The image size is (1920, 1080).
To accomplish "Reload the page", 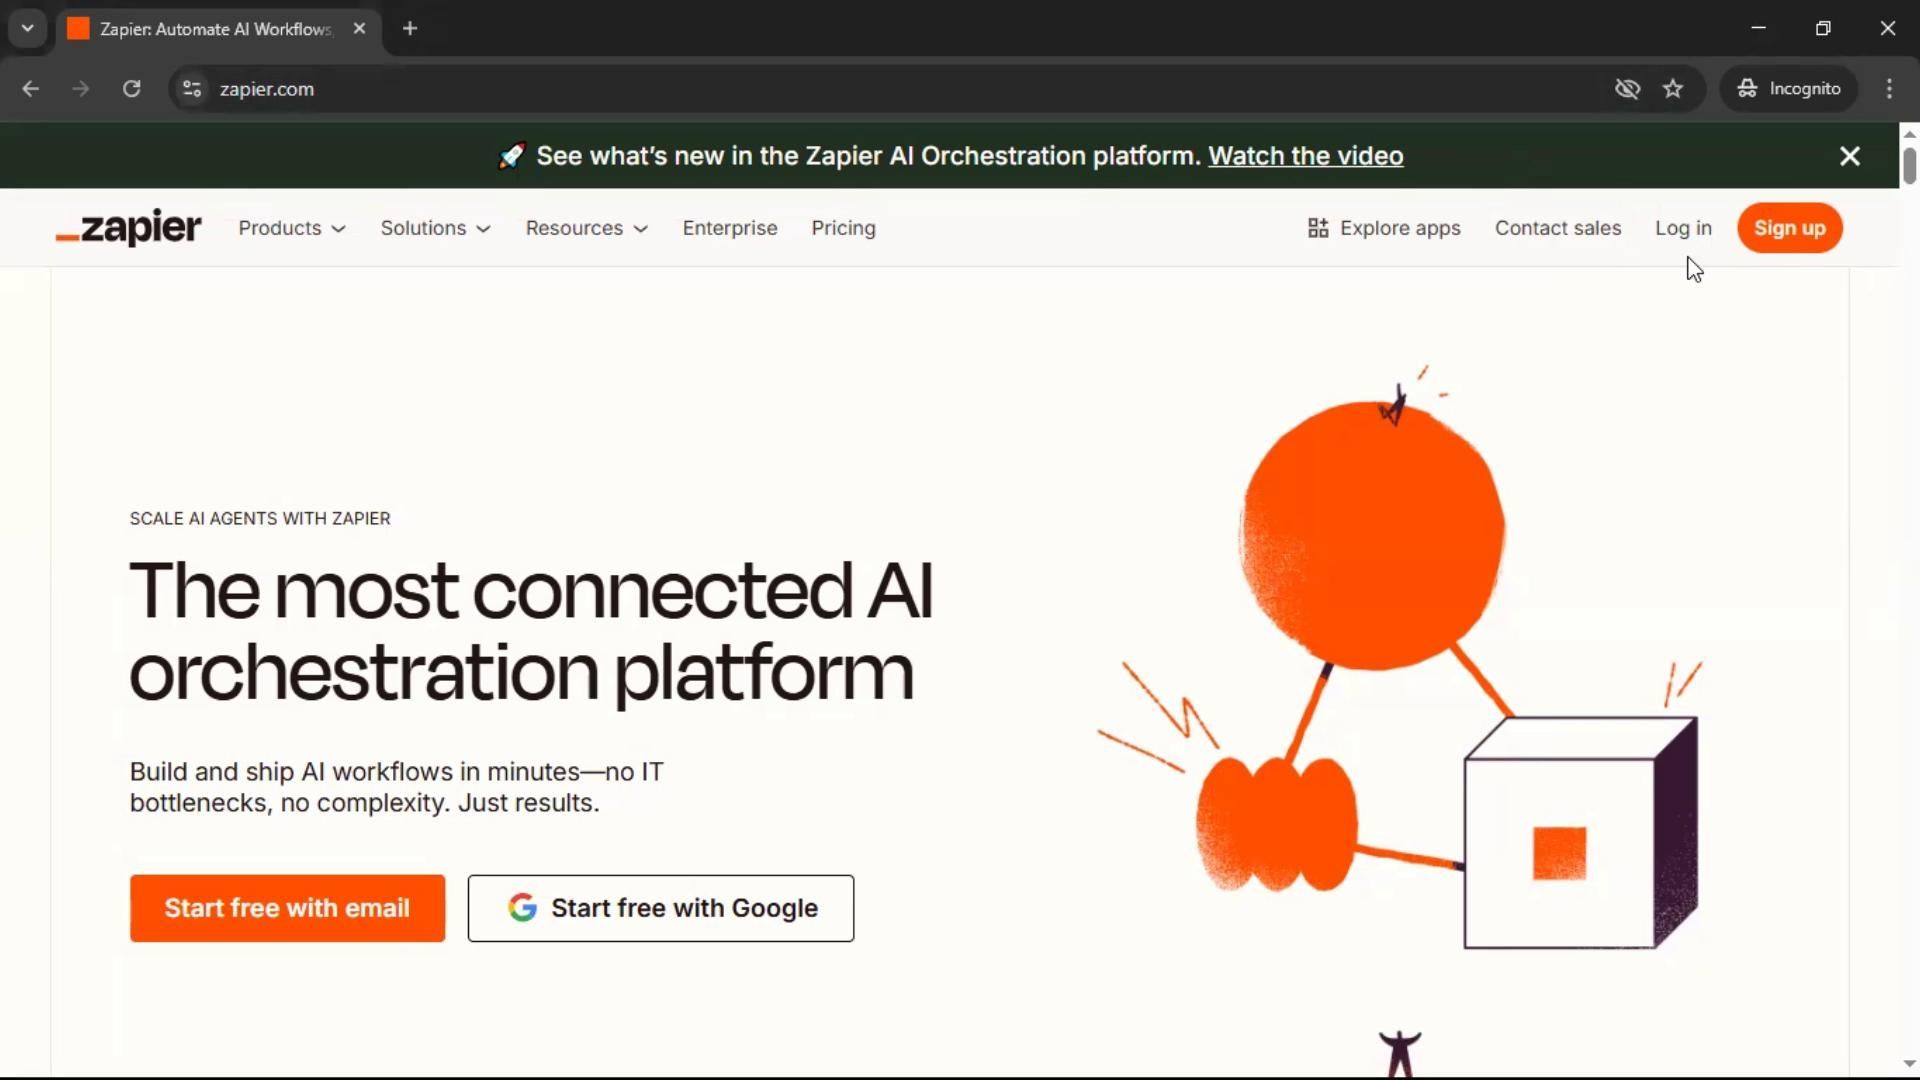I will [131, 89].
